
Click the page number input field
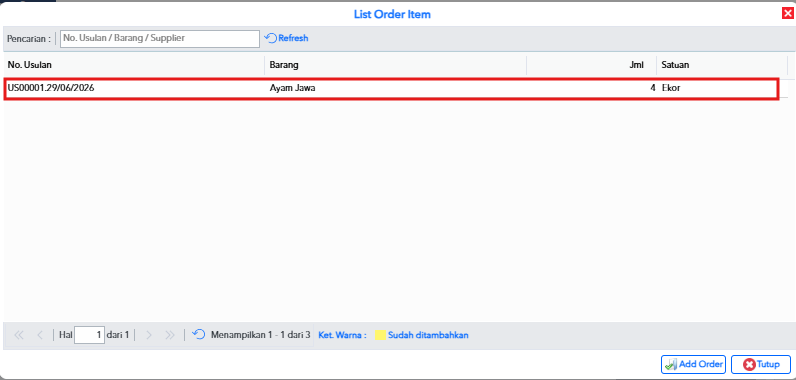click(89, 335)
